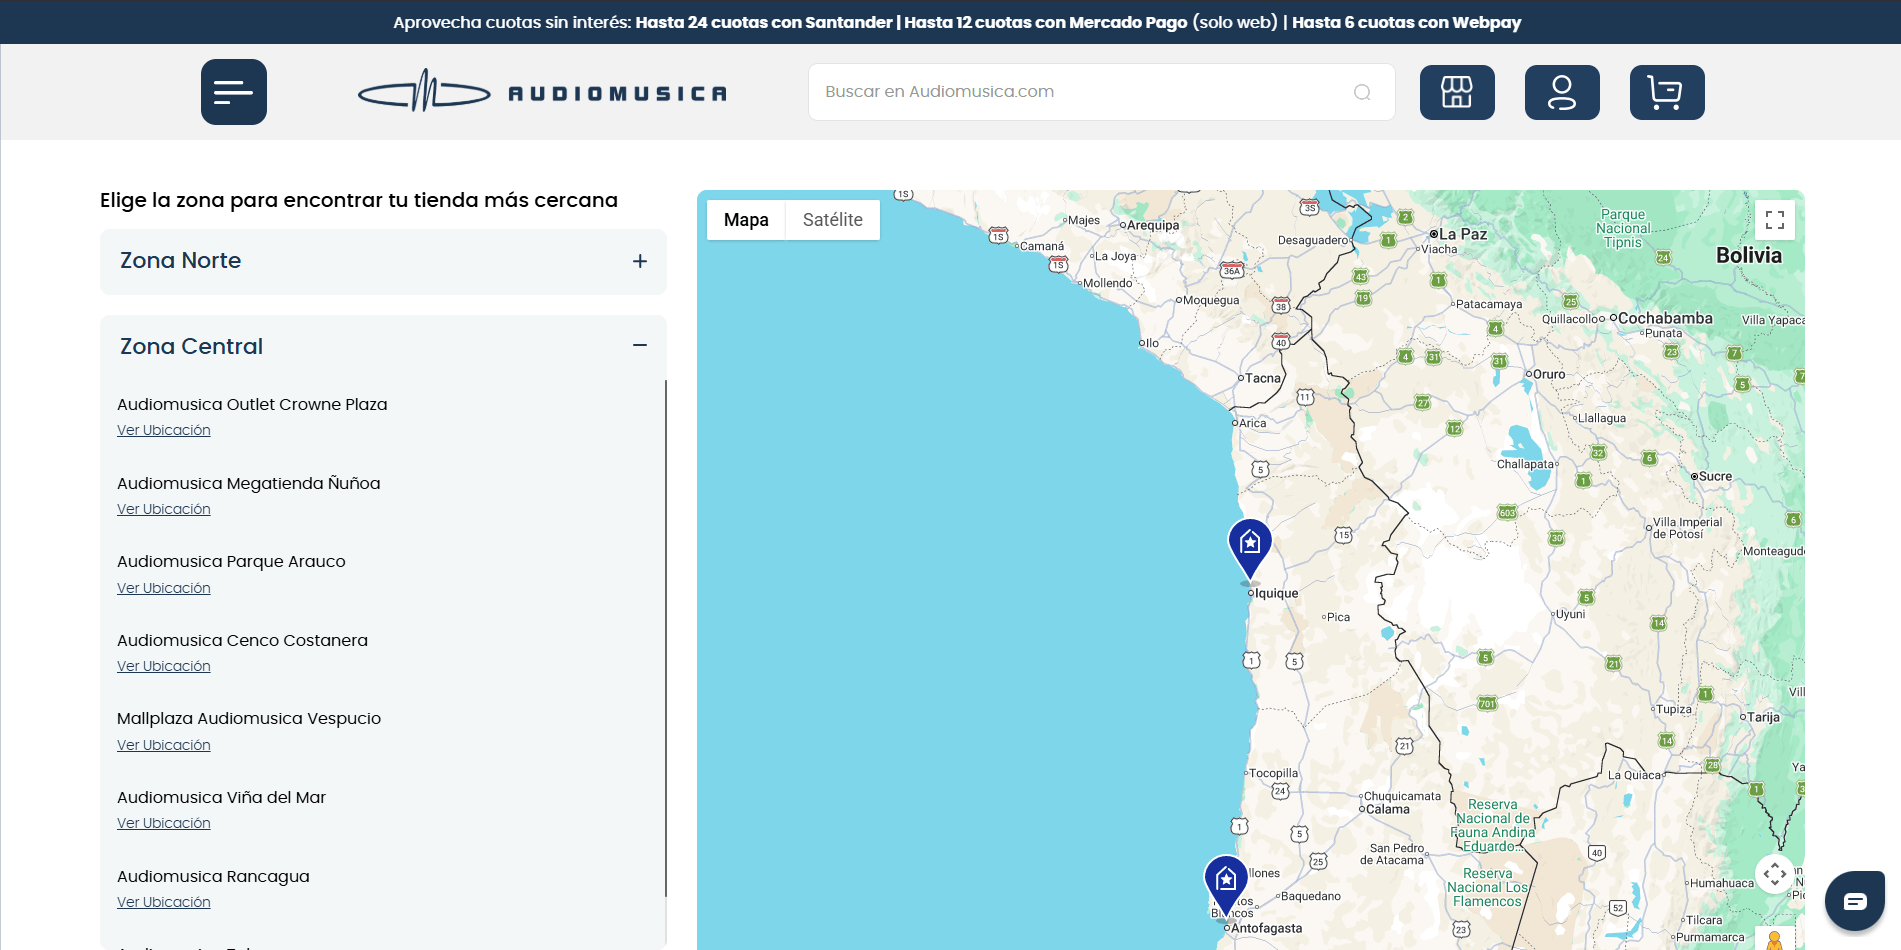
Task: Click the map marker near Iquique
Action: click(x=1250, y=550)
